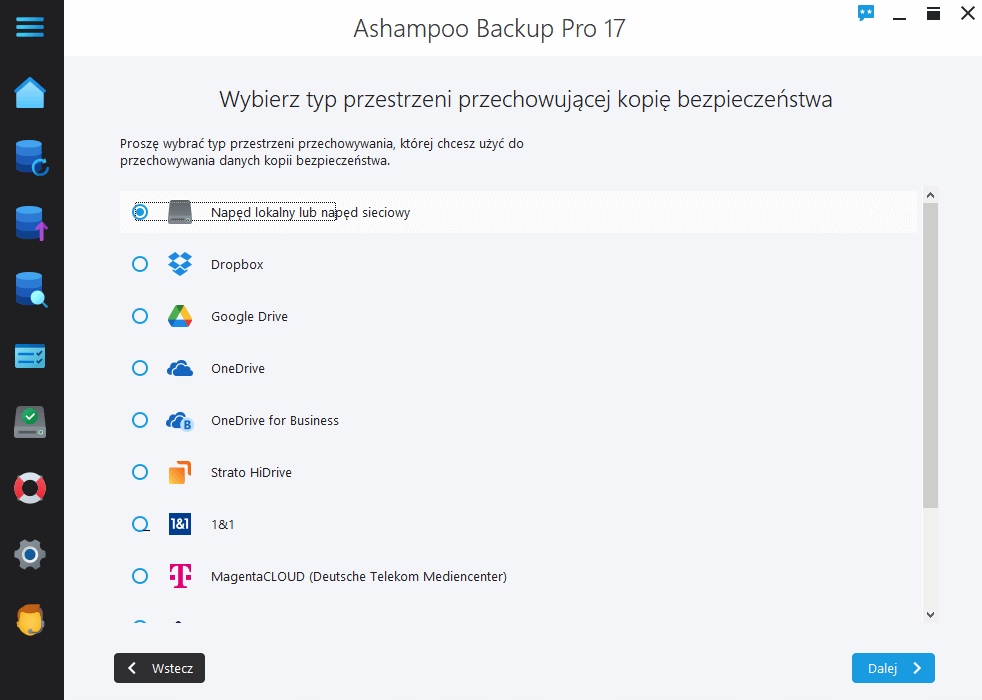Click the support agent avatar icon
The image size is (982, 700).
click(x=30, y=620)
